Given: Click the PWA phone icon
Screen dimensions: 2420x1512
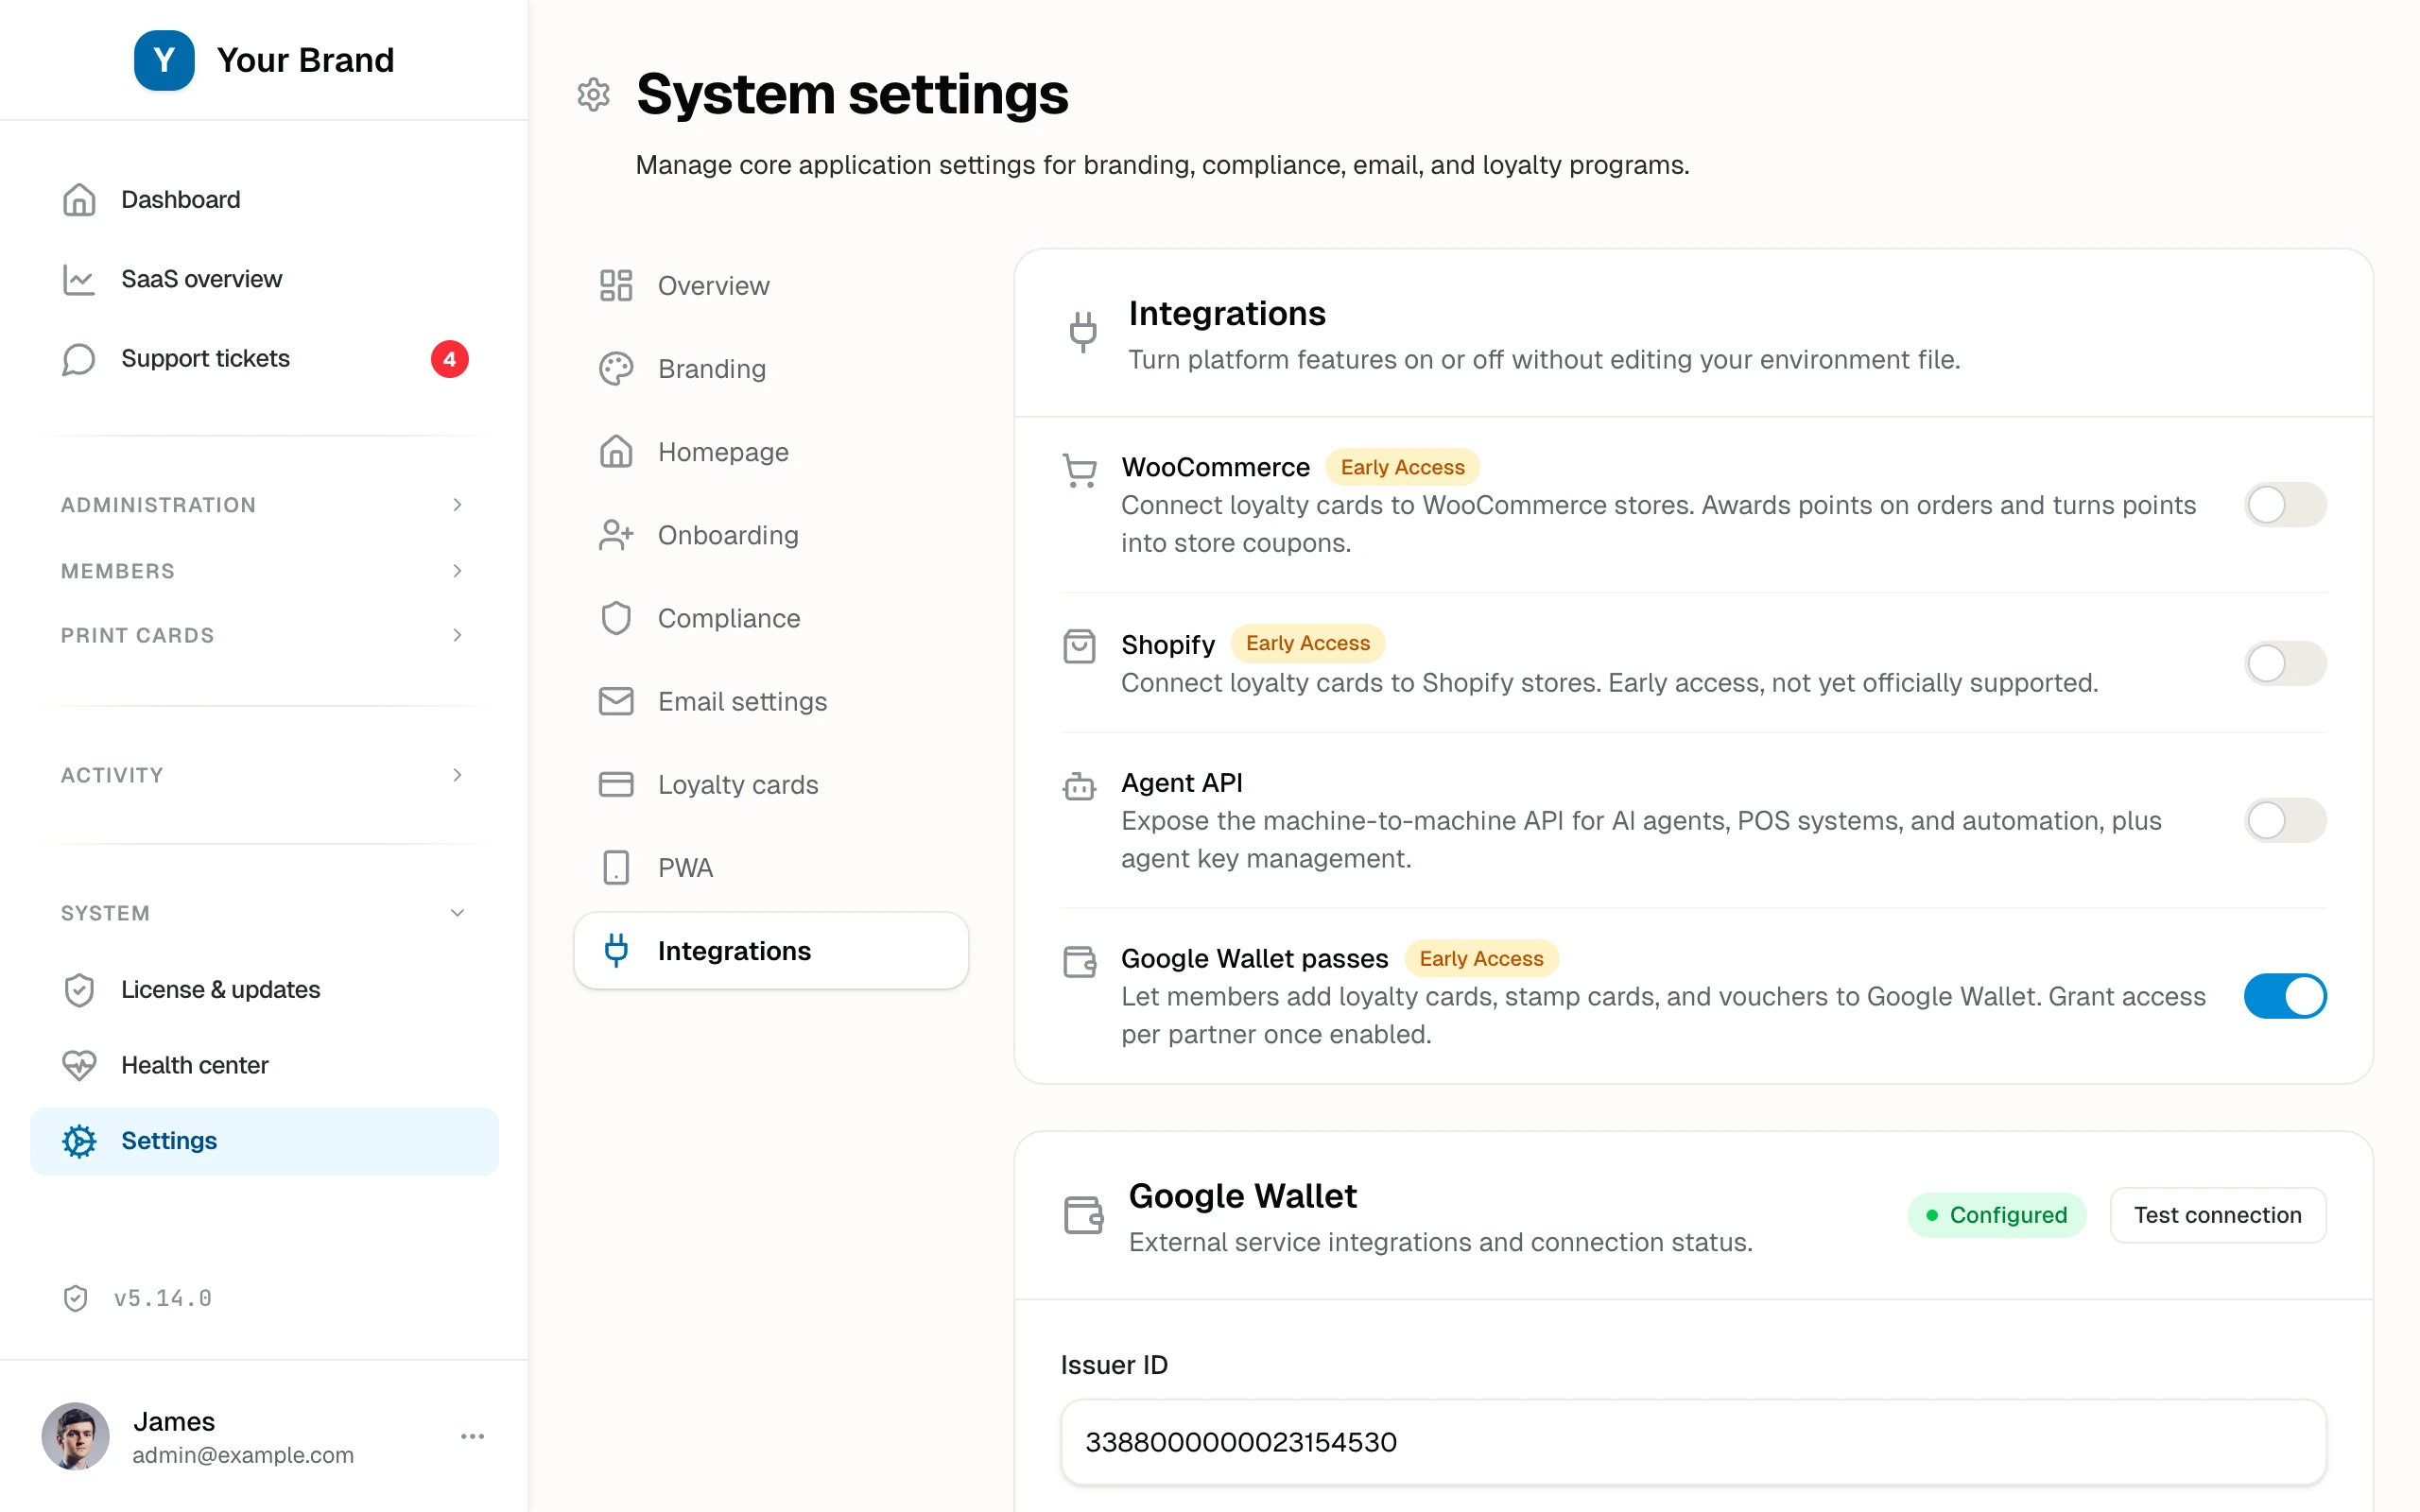Looking at the screenshot, I should tap(616, 867).
